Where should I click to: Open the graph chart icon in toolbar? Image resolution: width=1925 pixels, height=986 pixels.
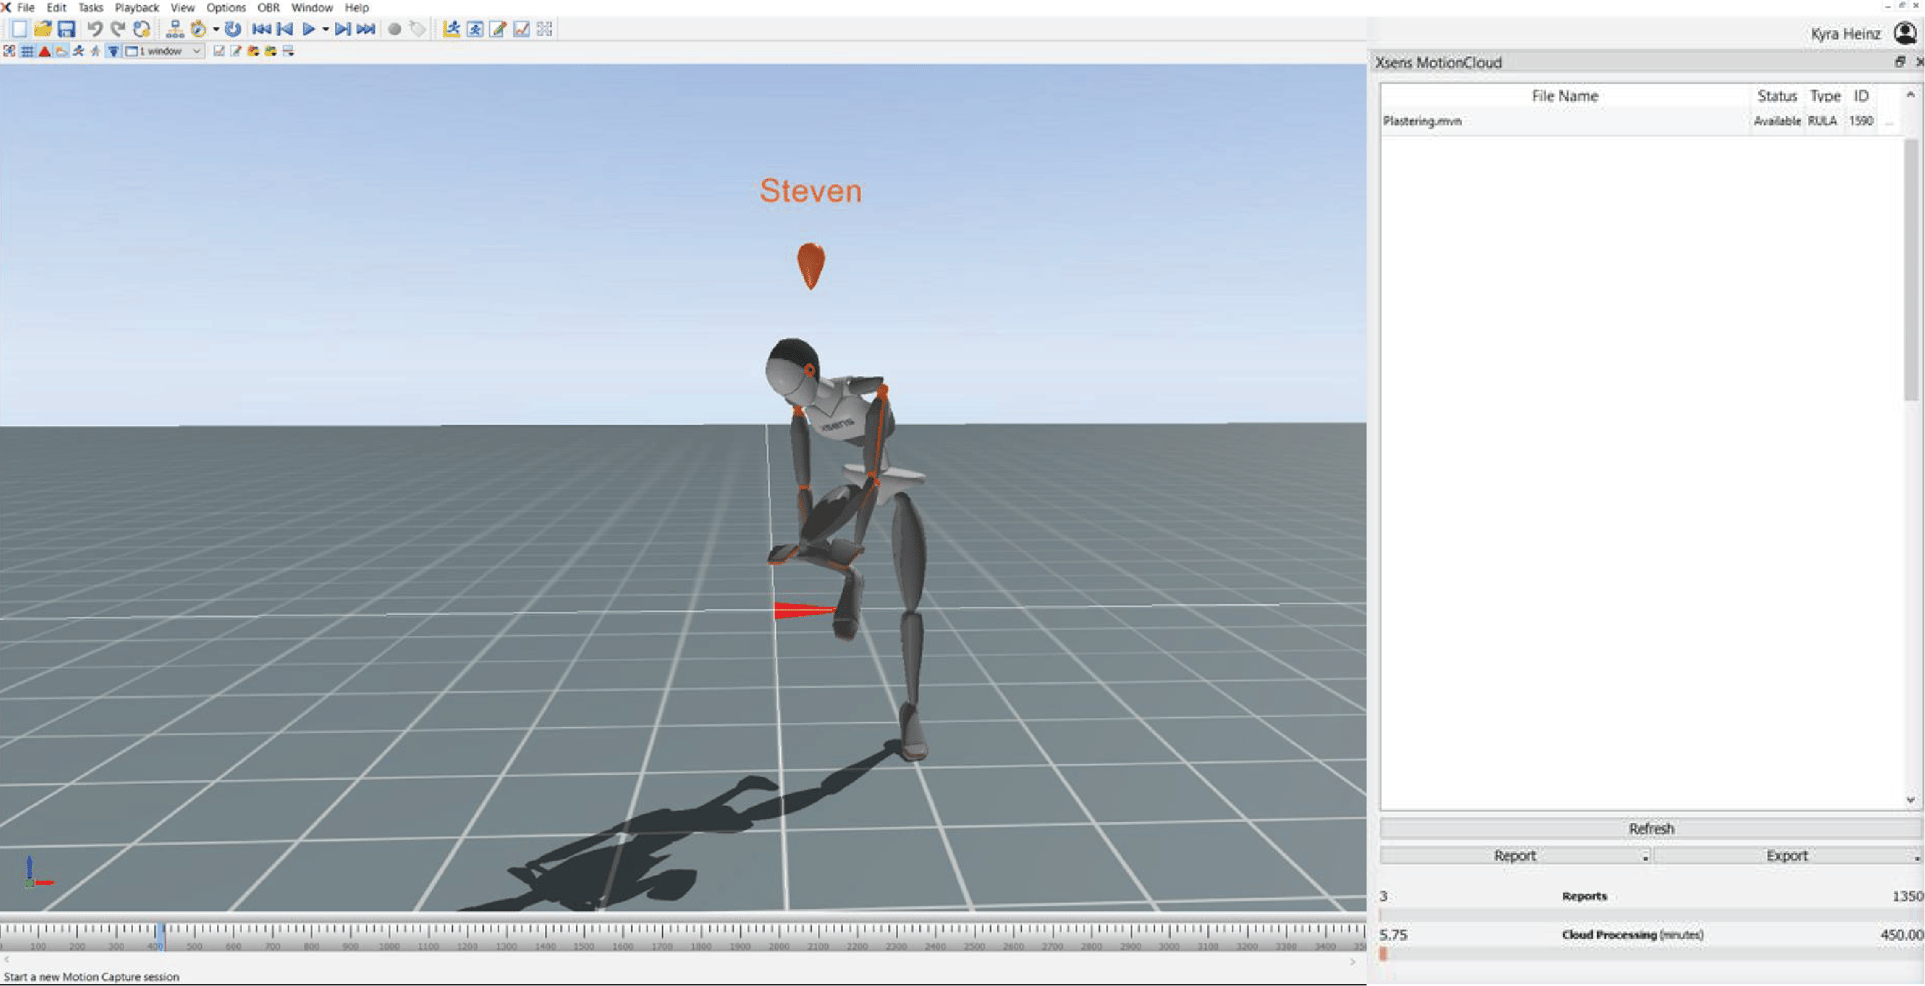(521, 29)
